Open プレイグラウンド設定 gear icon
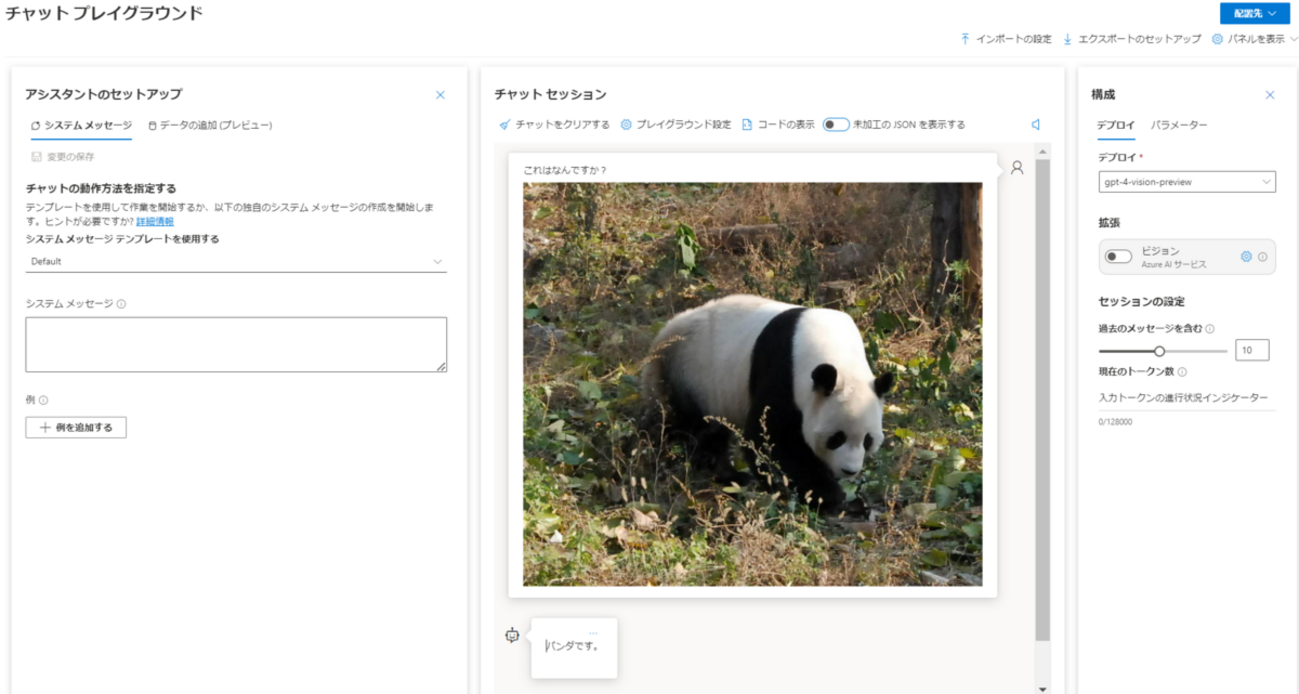Image resolution: width=1299 pixels, height=694 pixels. (626, 125)
